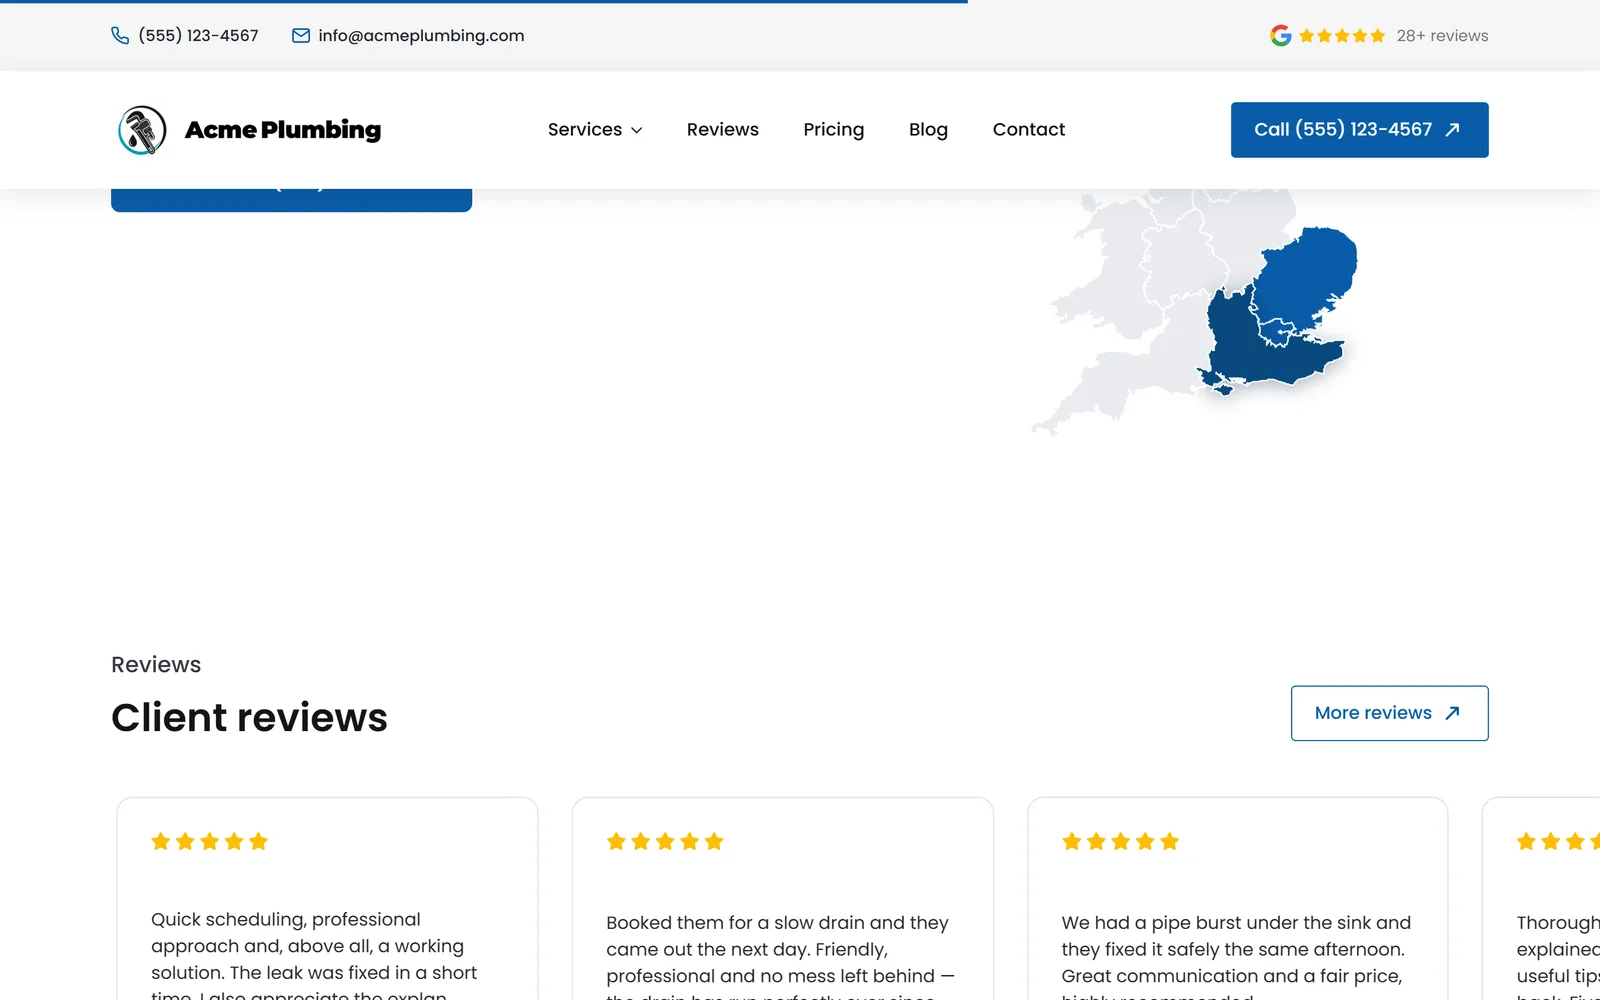
Task: Click the stars on the pipe burst review
Action: pyautogui.click(x=1120, y=842)
